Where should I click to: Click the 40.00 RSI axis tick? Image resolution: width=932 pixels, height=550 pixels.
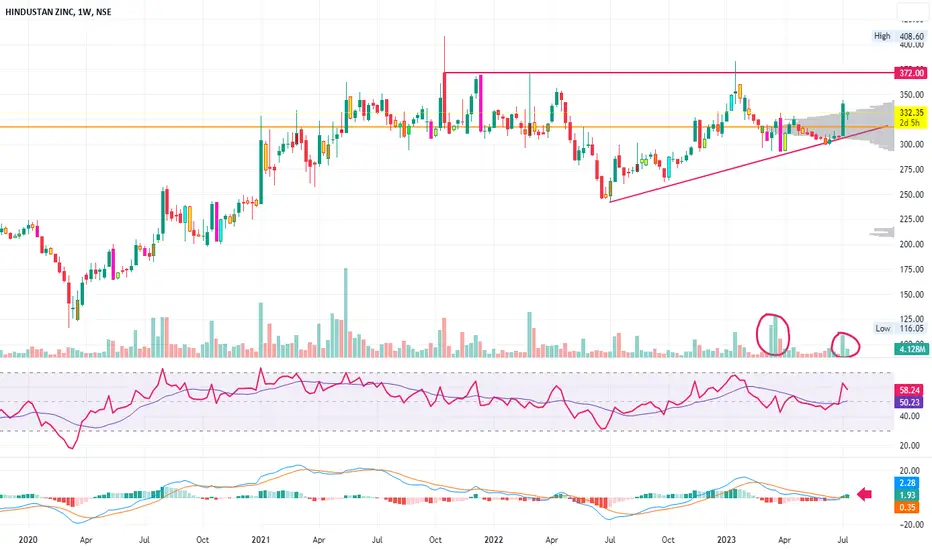tap(909, 417)
